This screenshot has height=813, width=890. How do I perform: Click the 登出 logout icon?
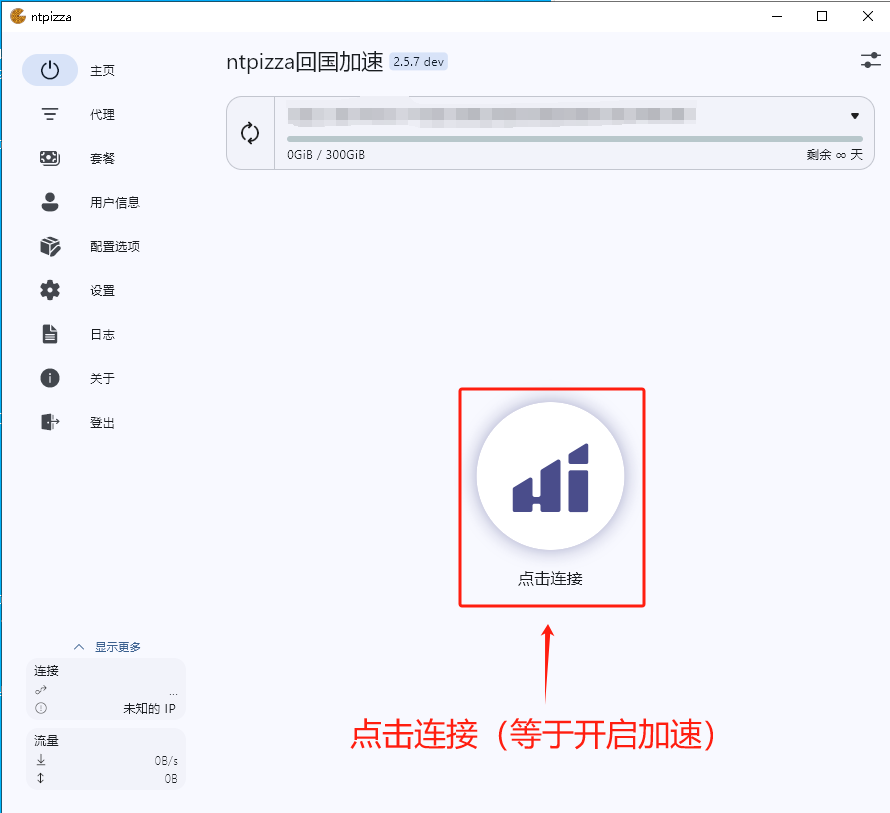[50, 422]
